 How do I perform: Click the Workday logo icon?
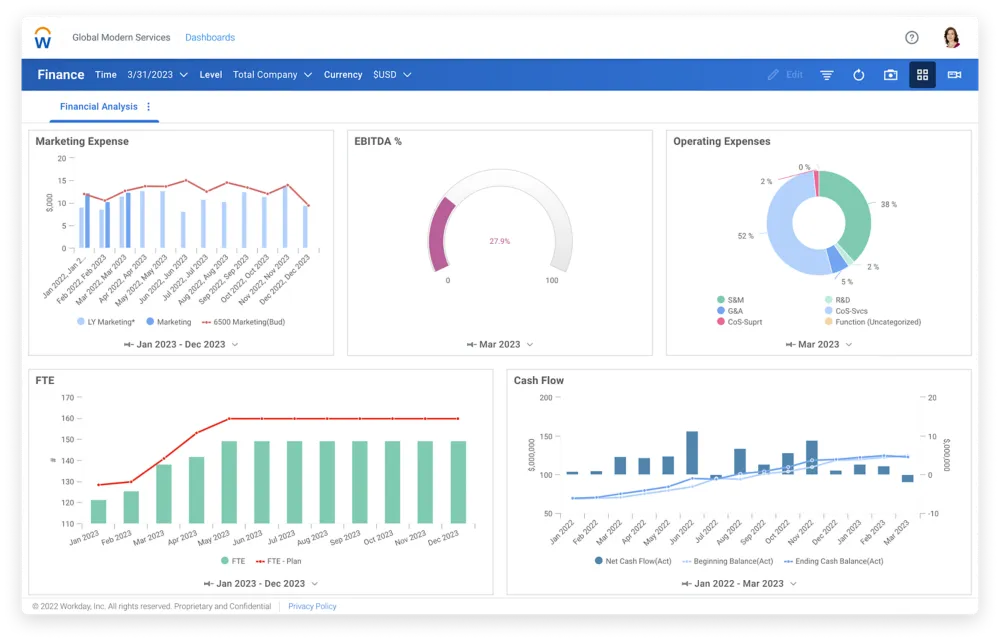pos(43,38)
